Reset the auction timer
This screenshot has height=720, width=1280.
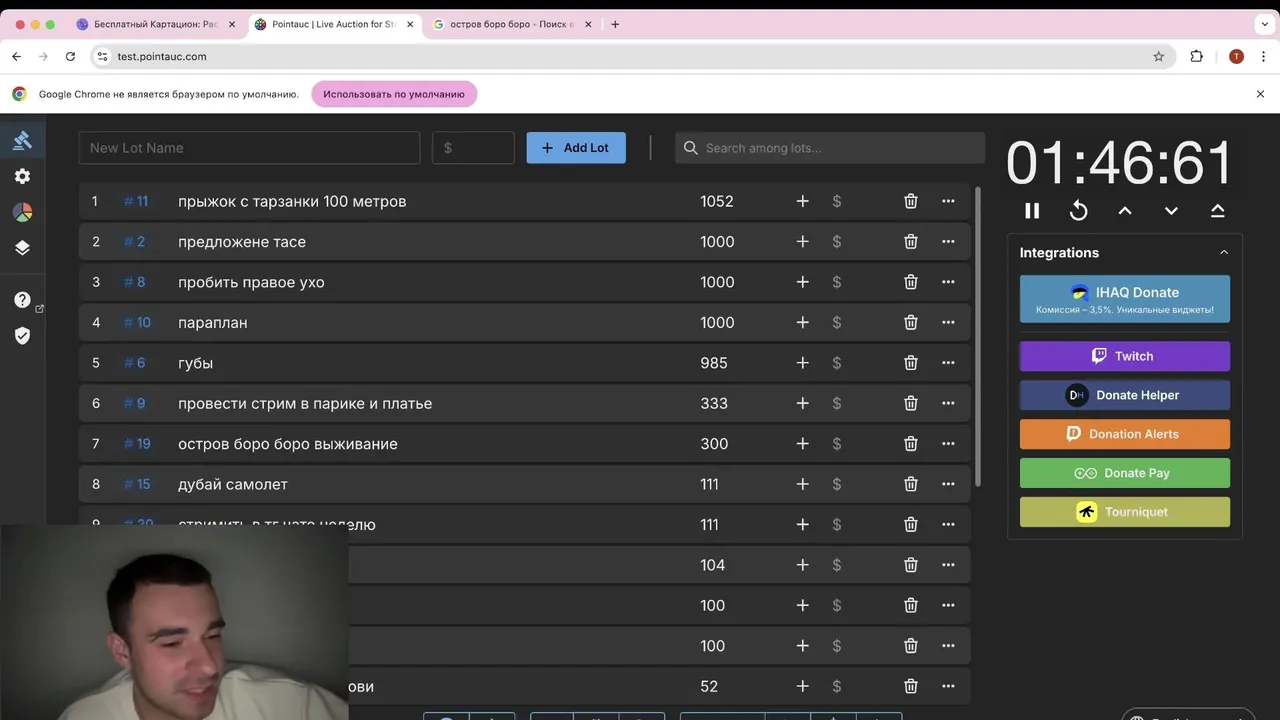click(x=1078, y=210)
